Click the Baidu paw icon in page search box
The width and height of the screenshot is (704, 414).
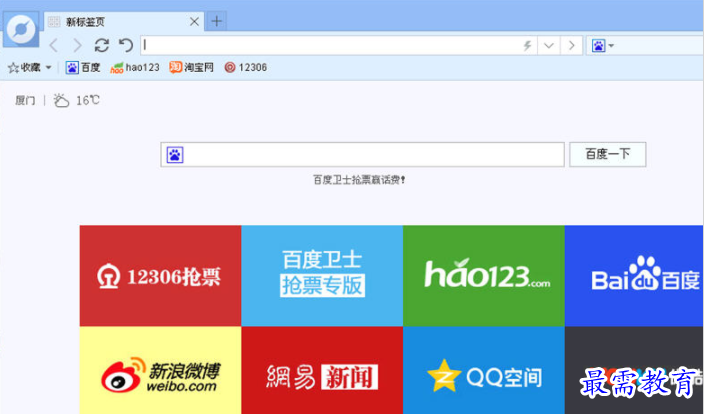coord(175,155)
